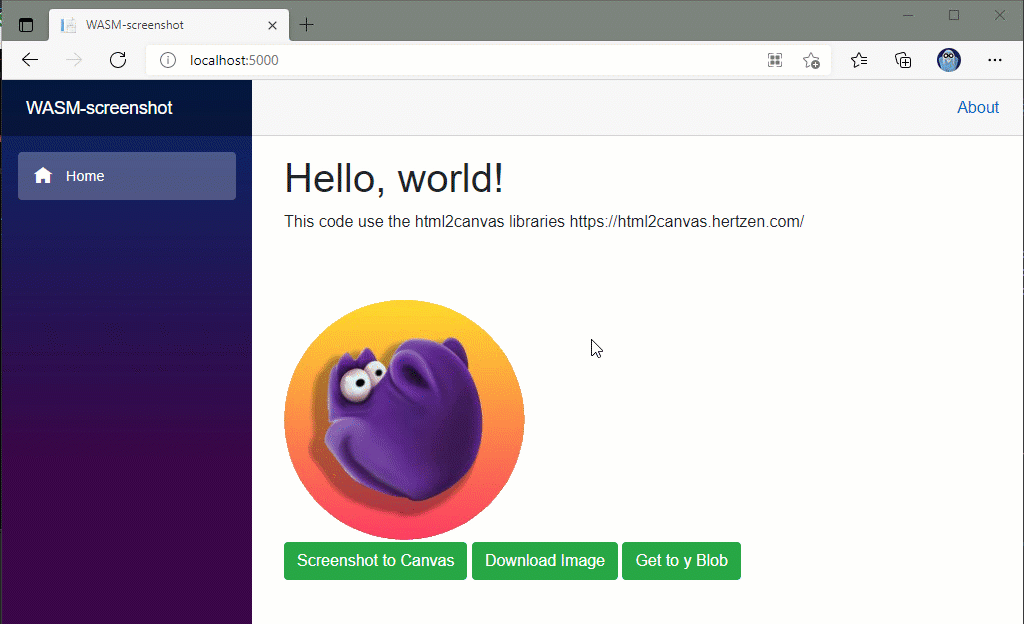Image resolution: width=1024 pixels, height=624 pixels.
Task: Go to Home in the sidebar
Action: 127,176
